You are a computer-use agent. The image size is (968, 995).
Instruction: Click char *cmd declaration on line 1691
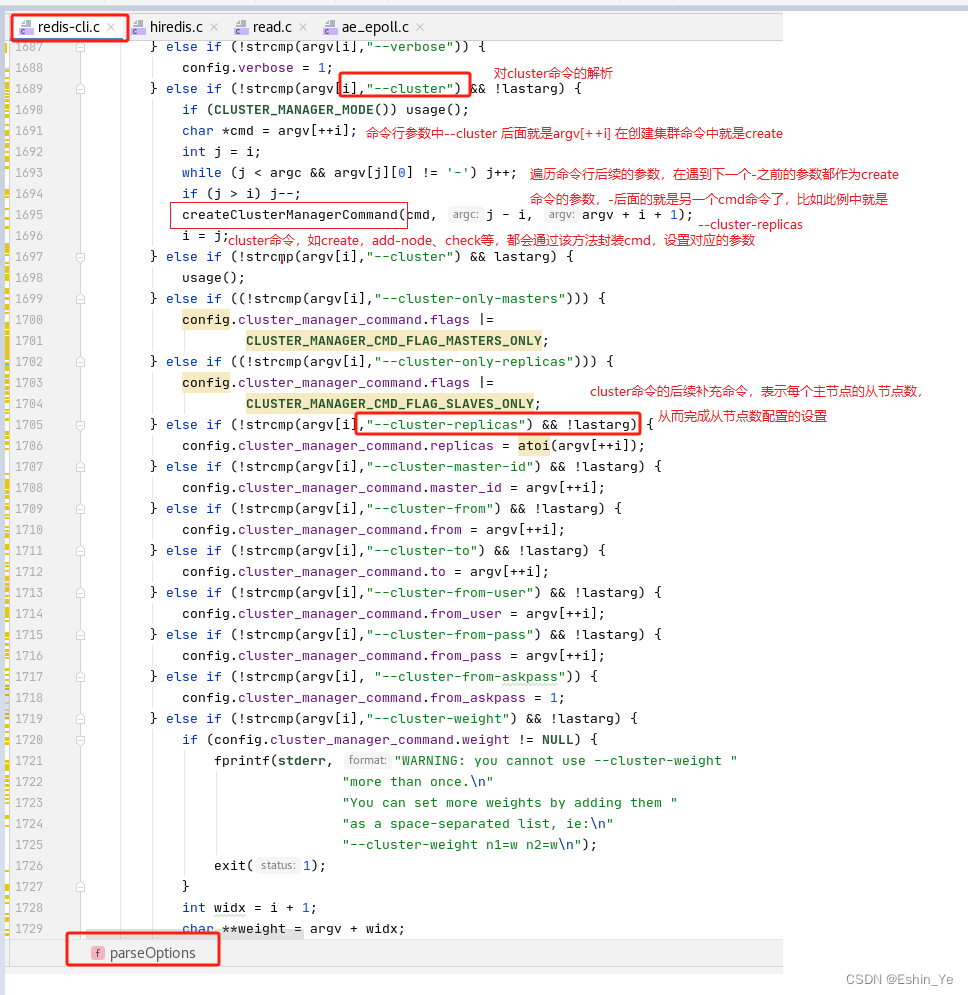[x=217, y=131]
